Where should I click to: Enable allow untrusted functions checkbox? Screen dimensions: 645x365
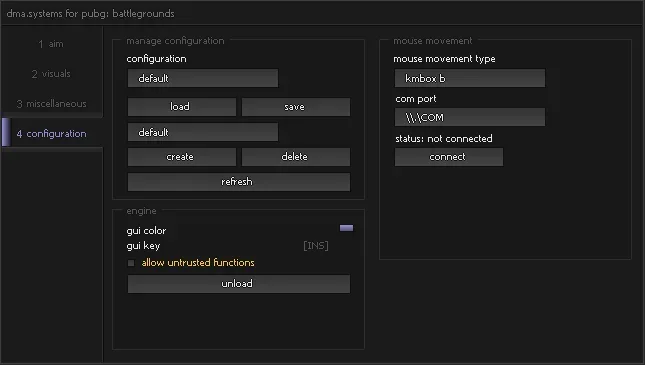click(131, 263)
